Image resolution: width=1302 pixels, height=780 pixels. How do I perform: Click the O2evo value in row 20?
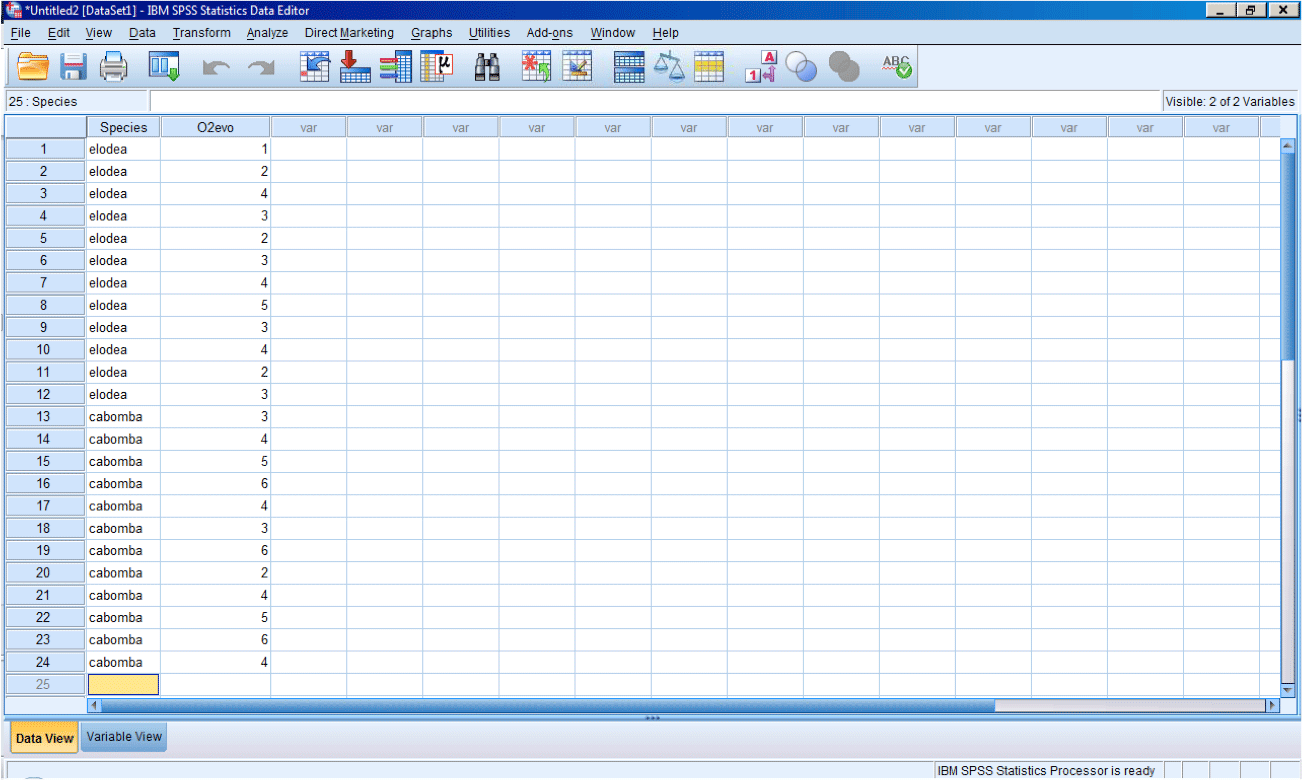215,573
